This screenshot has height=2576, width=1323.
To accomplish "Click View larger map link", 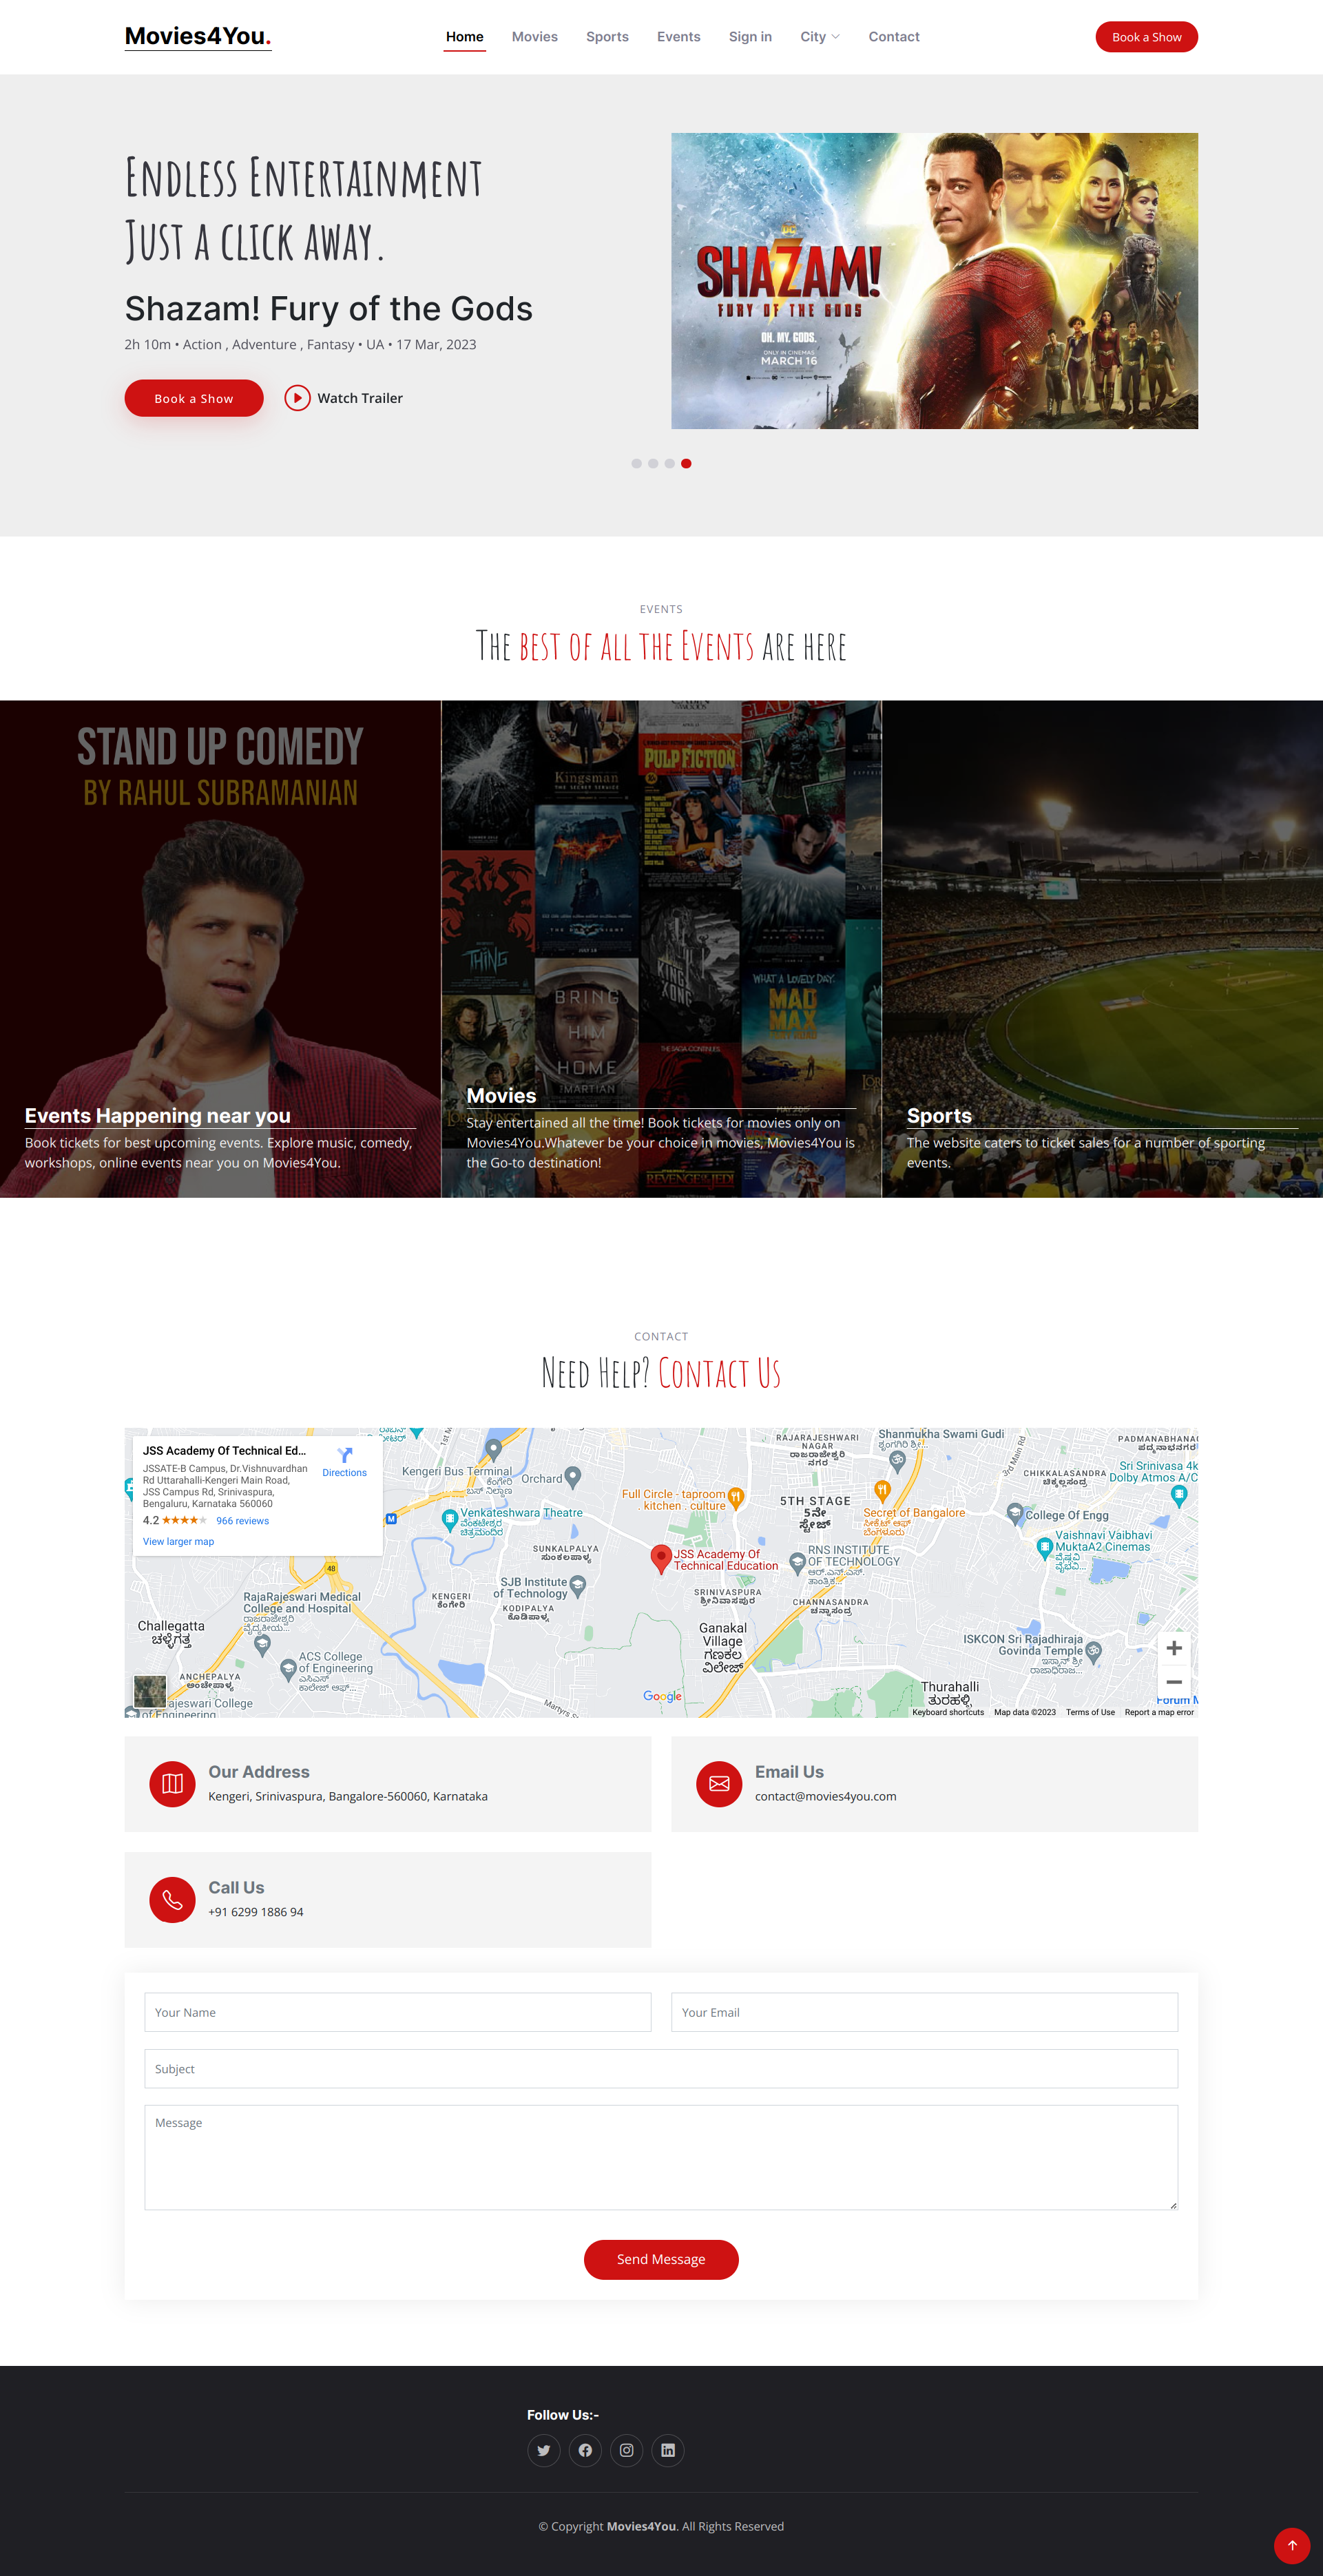I will pyautogui.click(x=178, y=1541).
